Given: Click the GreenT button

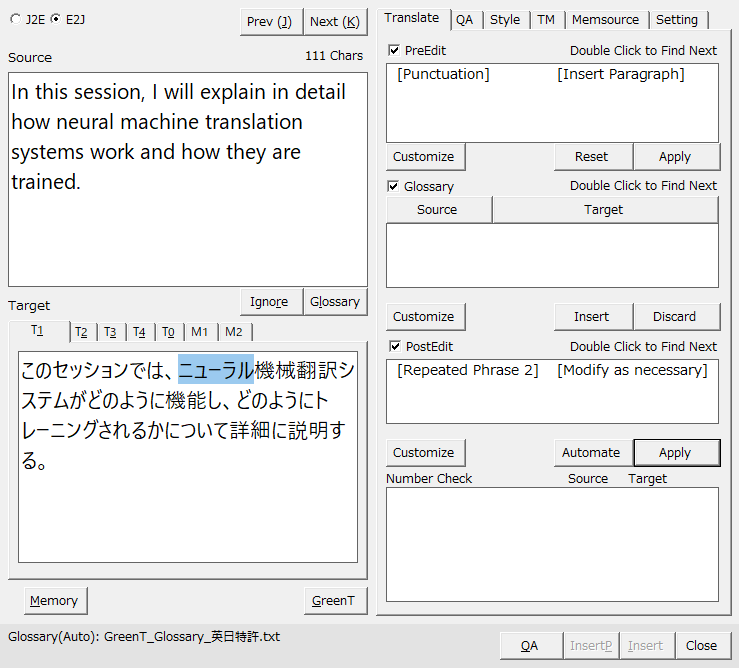Looking at the screenshot, I should pyautogui.click(x=333, y=600).
